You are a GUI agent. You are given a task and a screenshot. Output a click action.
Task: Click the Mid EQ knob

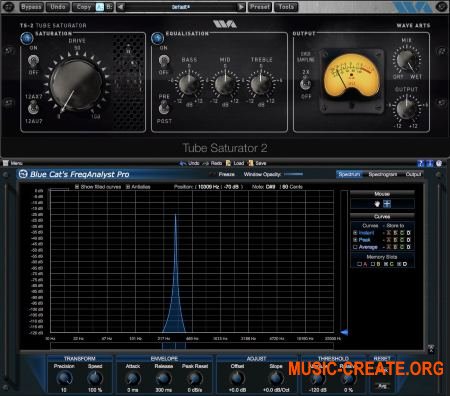pos(225,84)
